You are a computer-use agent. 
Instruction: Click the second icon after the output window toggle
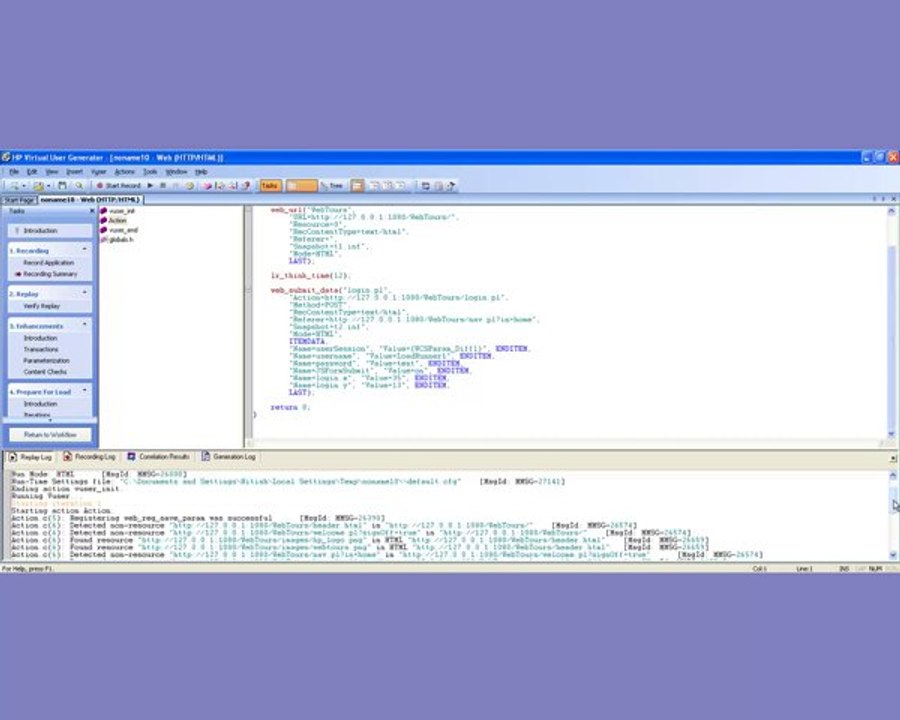(387, 185)
